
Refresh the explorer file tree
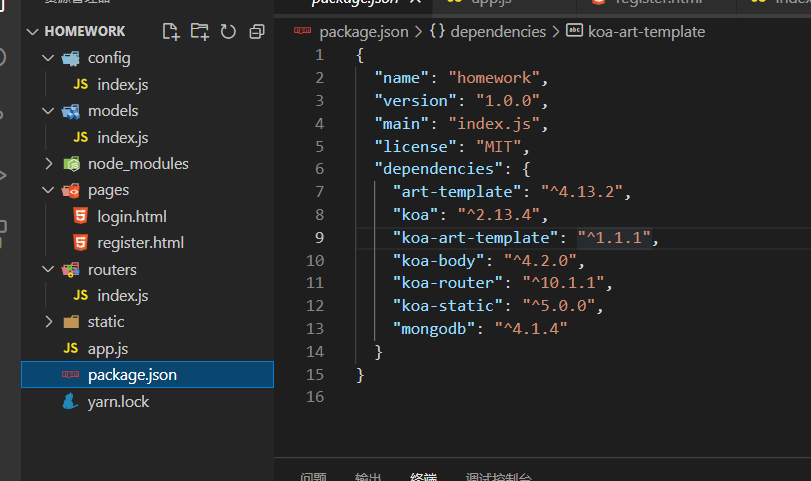(x=228, y=32)
